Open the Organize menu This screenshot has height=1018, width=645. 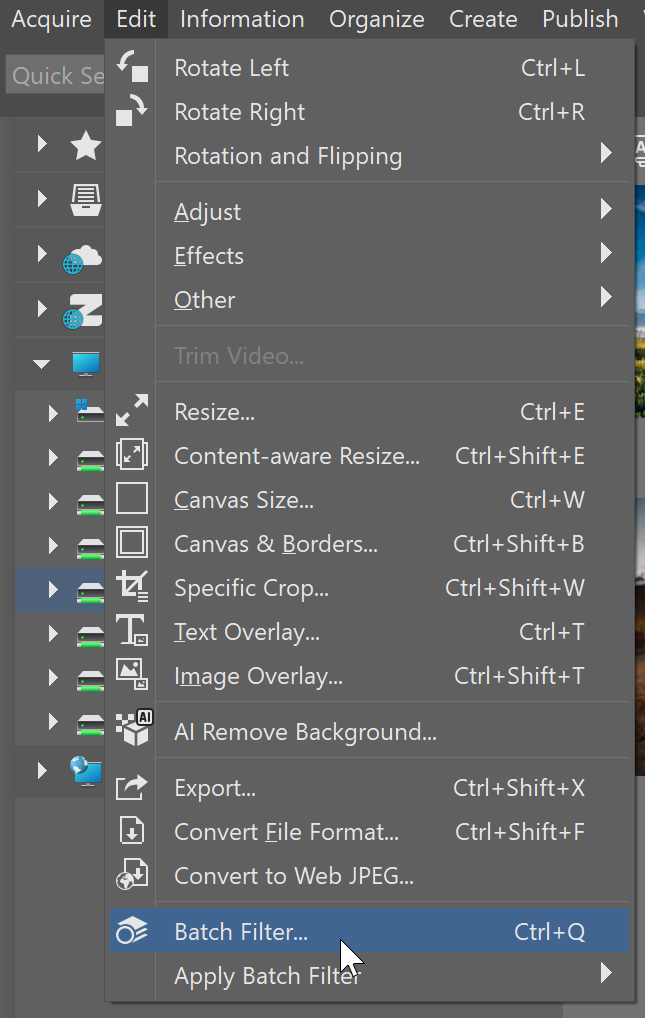pos(376,19)
